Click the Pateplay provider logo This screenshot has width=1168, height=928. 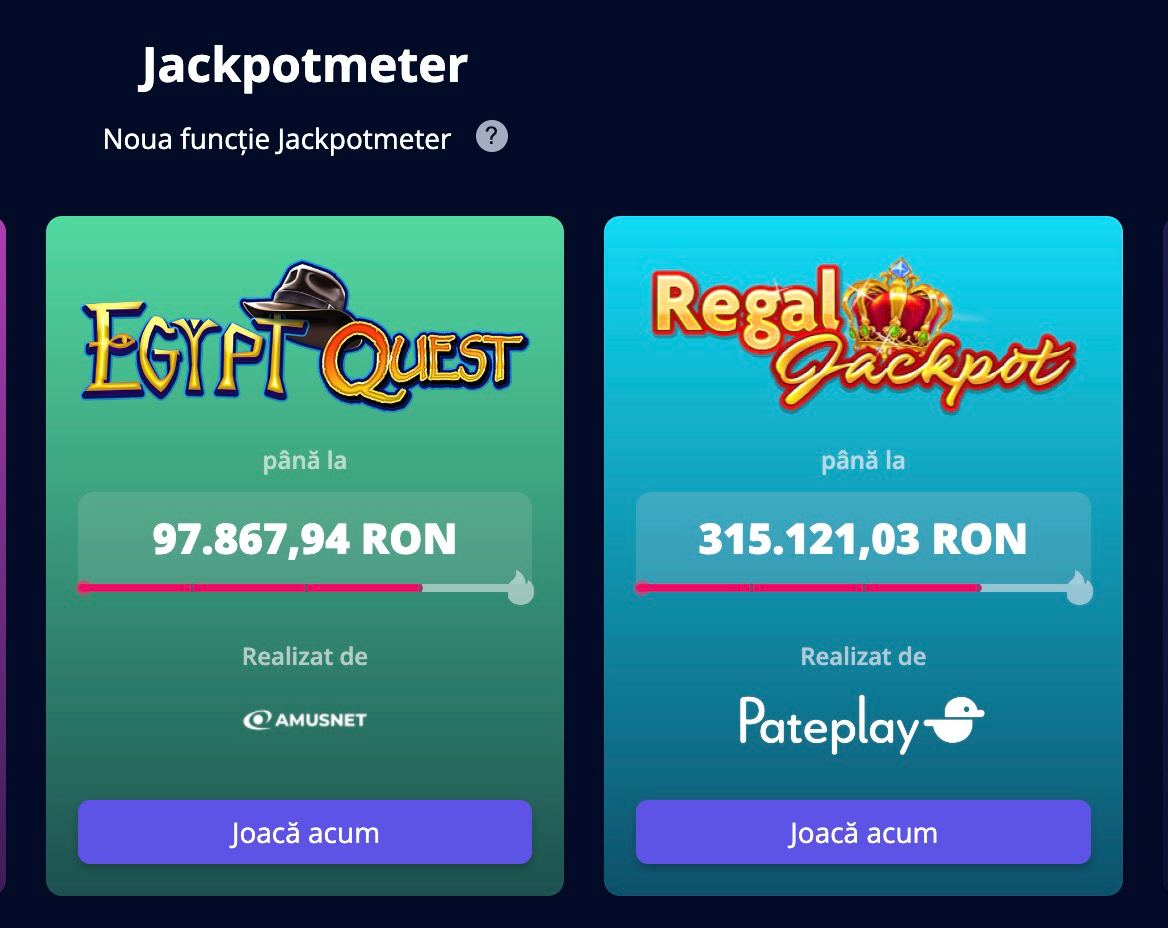coord(862,723)
